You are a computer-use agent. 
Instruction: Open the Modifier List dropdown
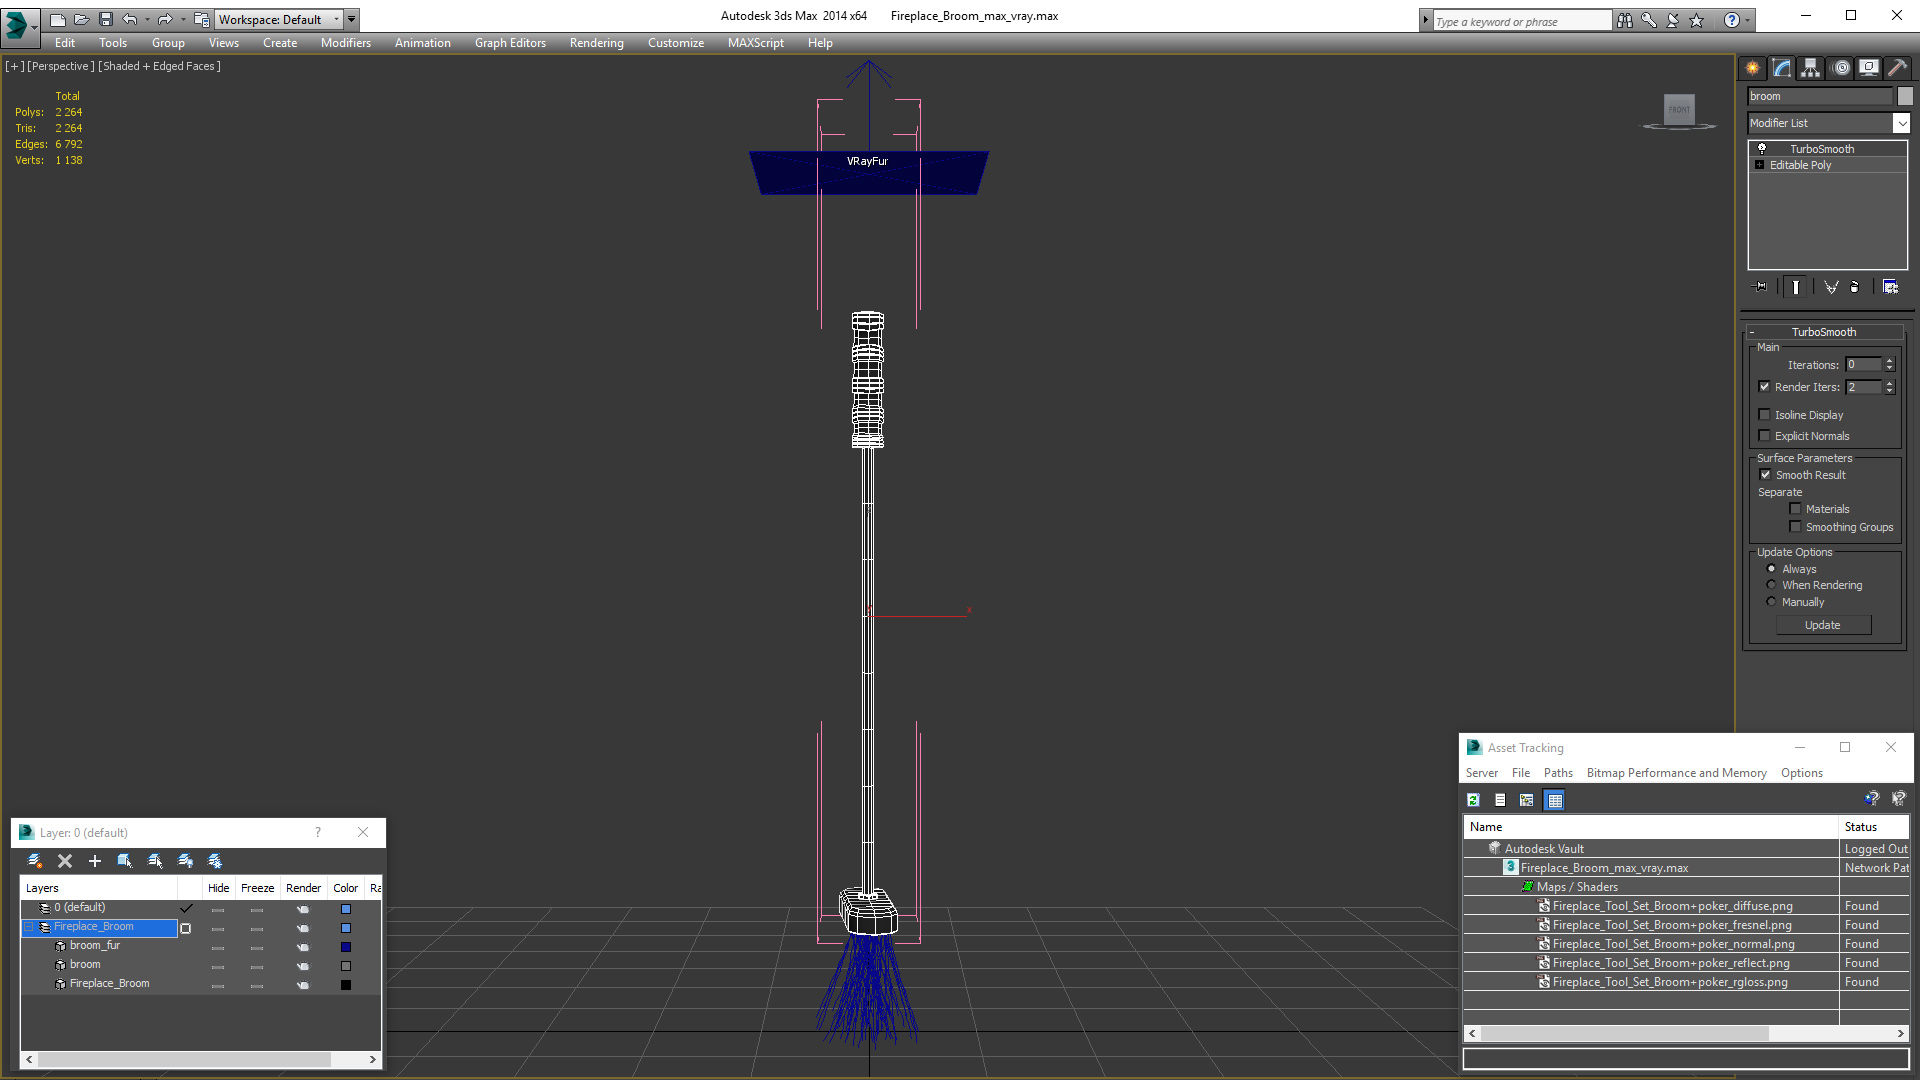coord(1901,123)
